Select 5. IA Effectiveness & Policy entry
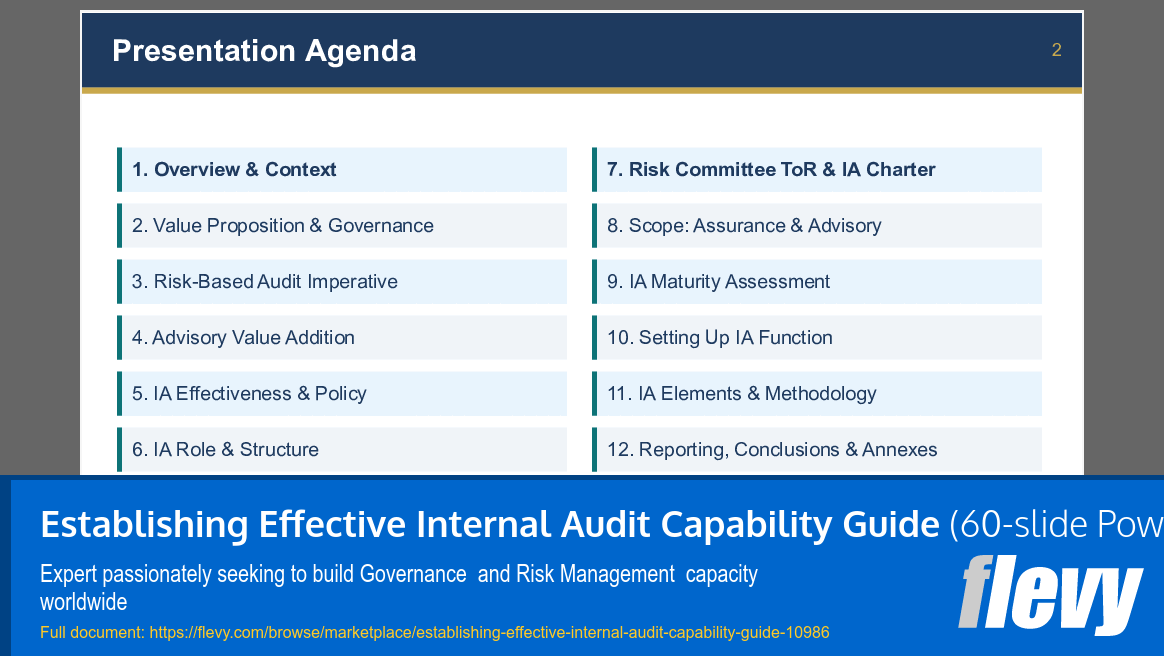This screenshot has width=1164, height=656. click(343, 393)
